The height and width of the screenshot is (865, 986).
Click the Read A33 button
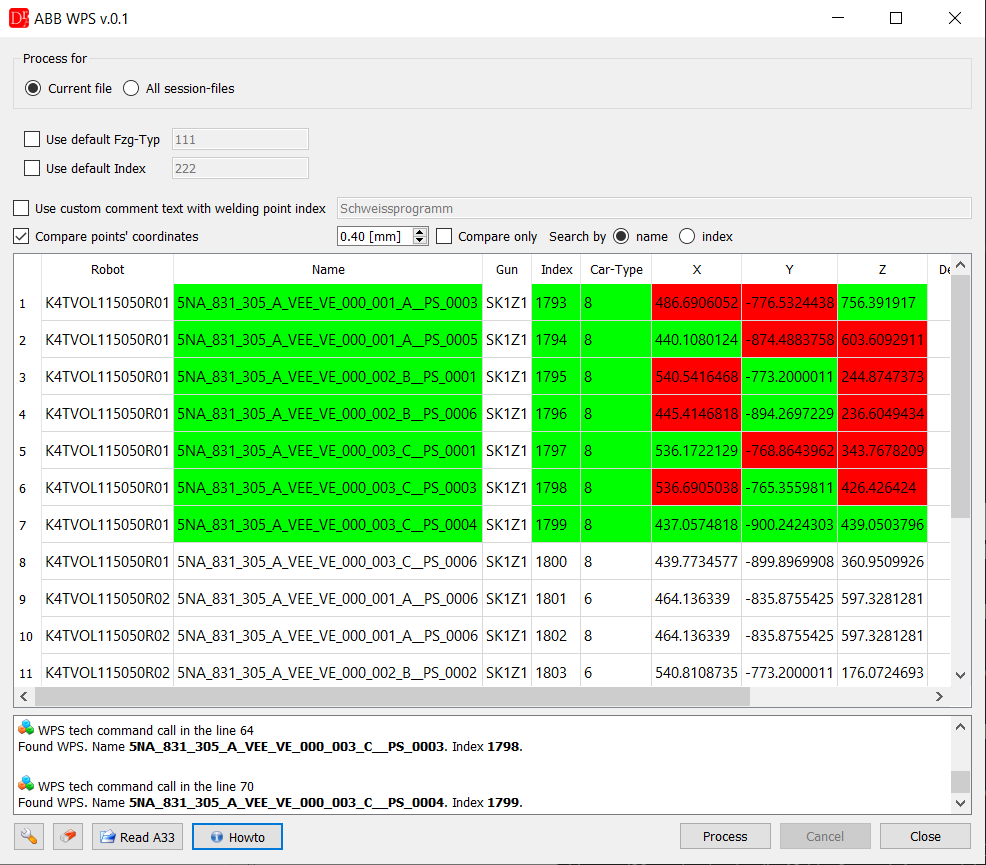(x=138, y=837)
